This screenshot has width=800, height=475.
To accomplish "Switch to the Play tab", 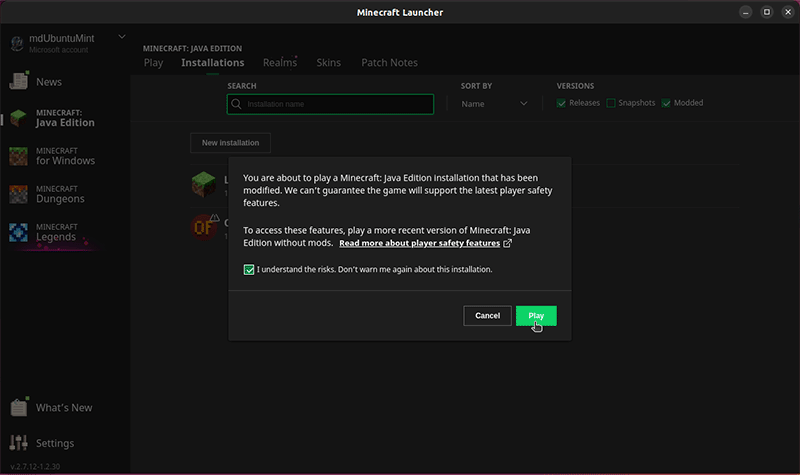I will [x=154, y=63].
